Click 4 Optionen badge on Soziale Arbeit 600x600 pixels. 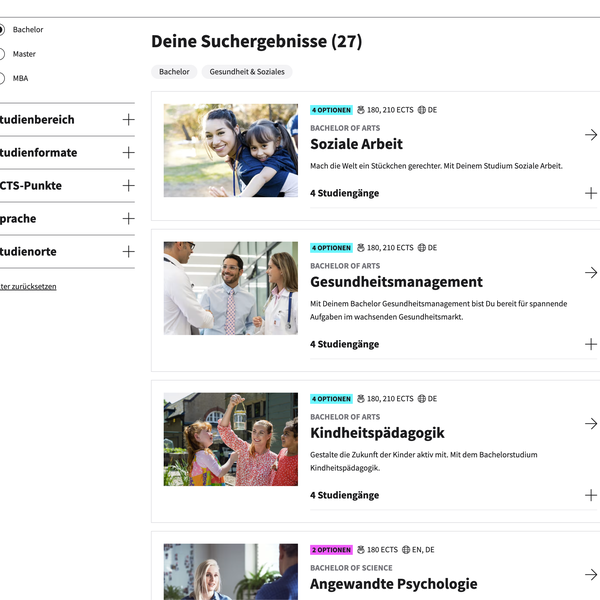click(331, 110)
